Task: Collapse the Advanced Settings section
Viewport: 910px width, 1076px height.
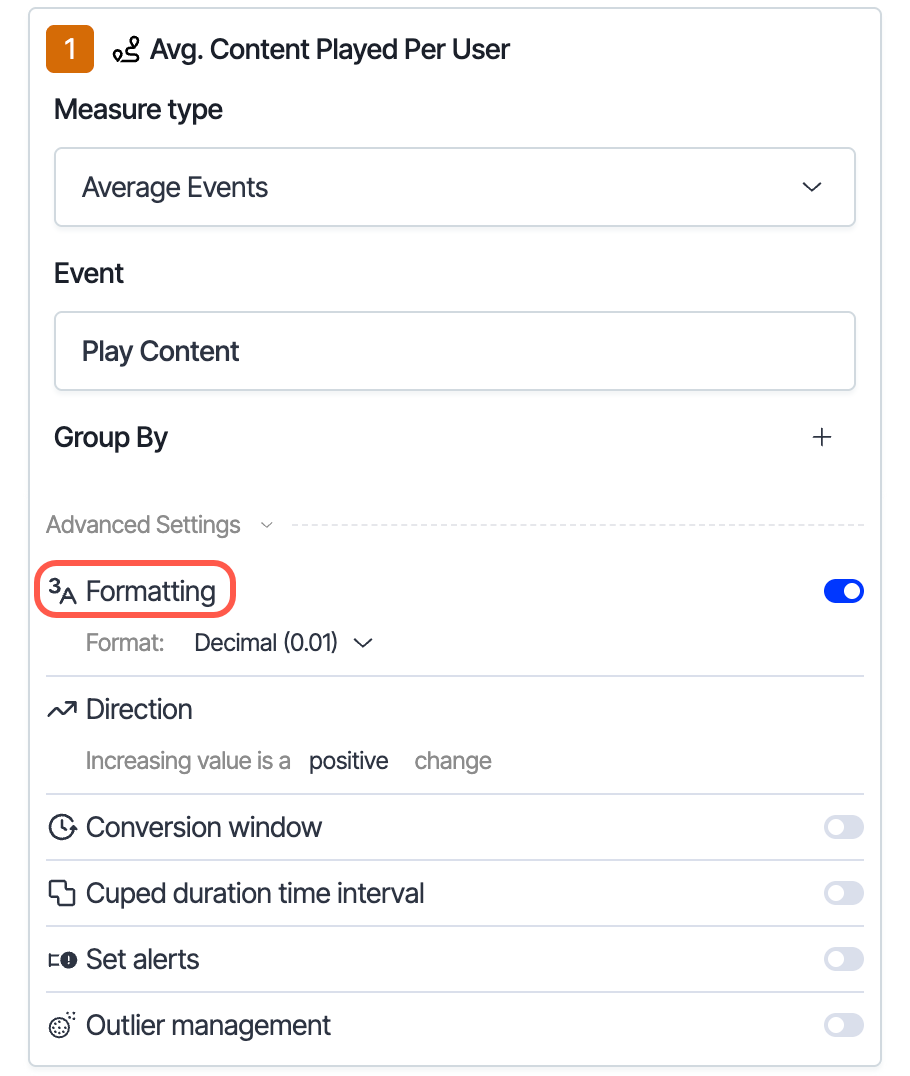Action: (x=266, y=524)
